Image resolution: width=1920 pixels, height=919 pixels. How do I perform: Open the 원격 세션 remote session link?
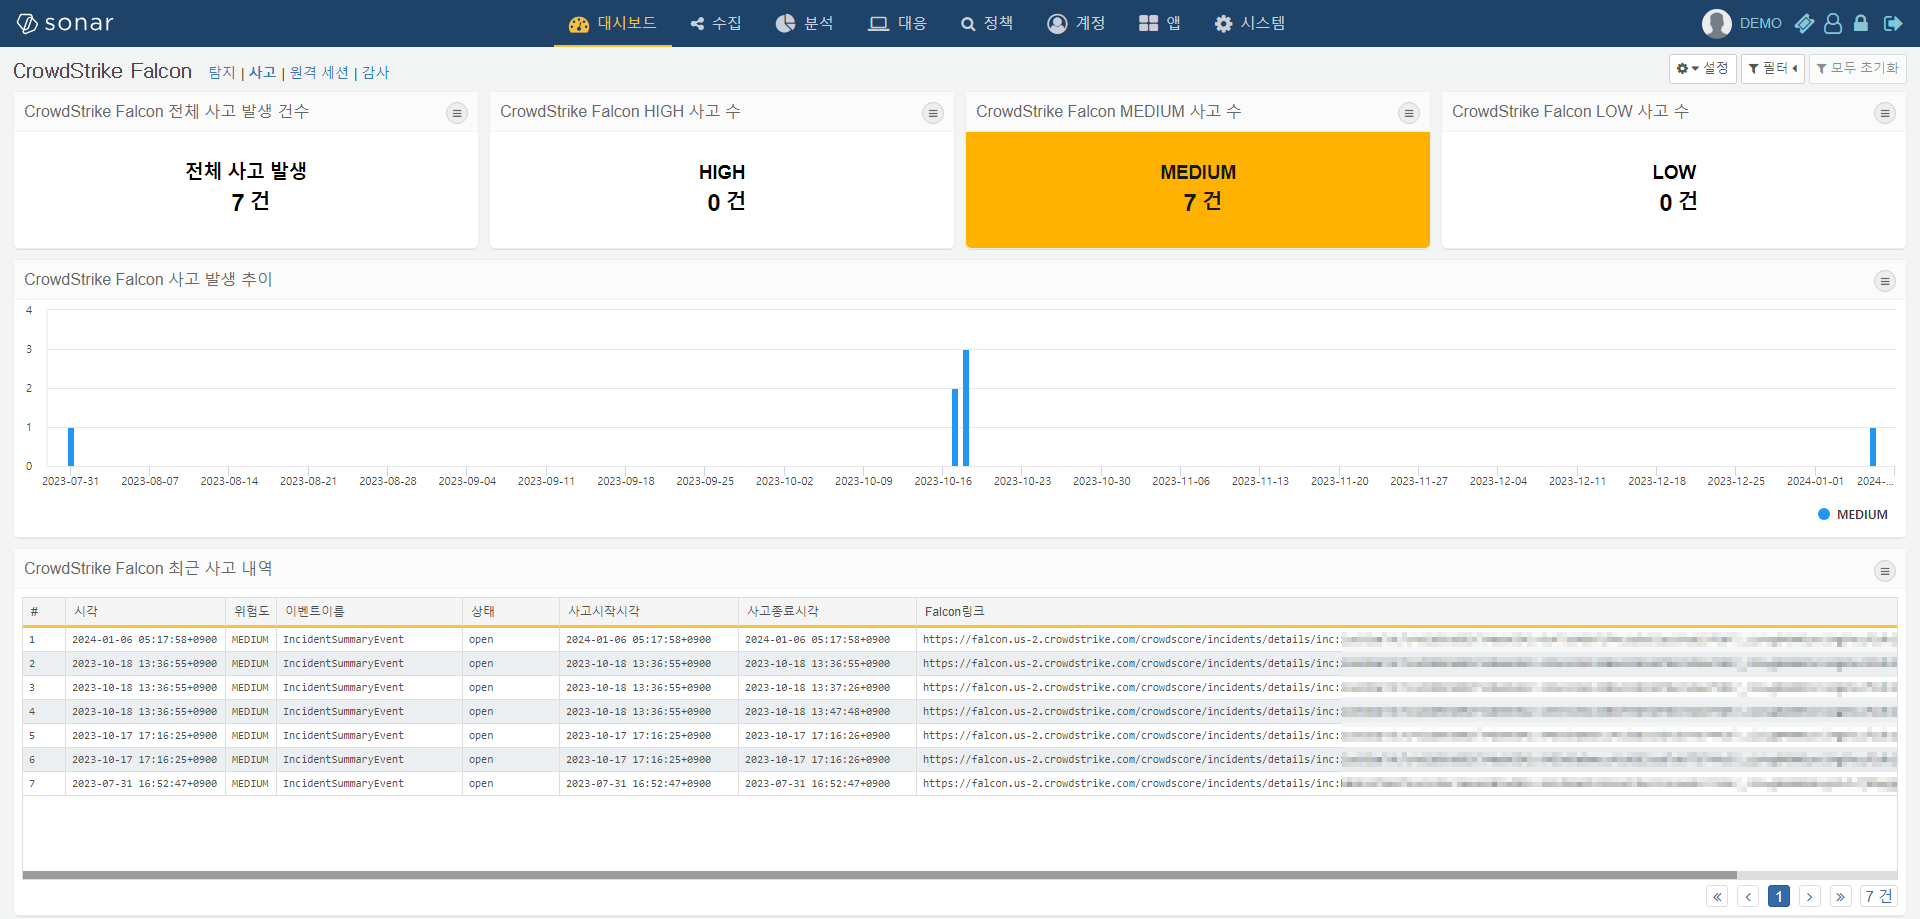[319, 72]
